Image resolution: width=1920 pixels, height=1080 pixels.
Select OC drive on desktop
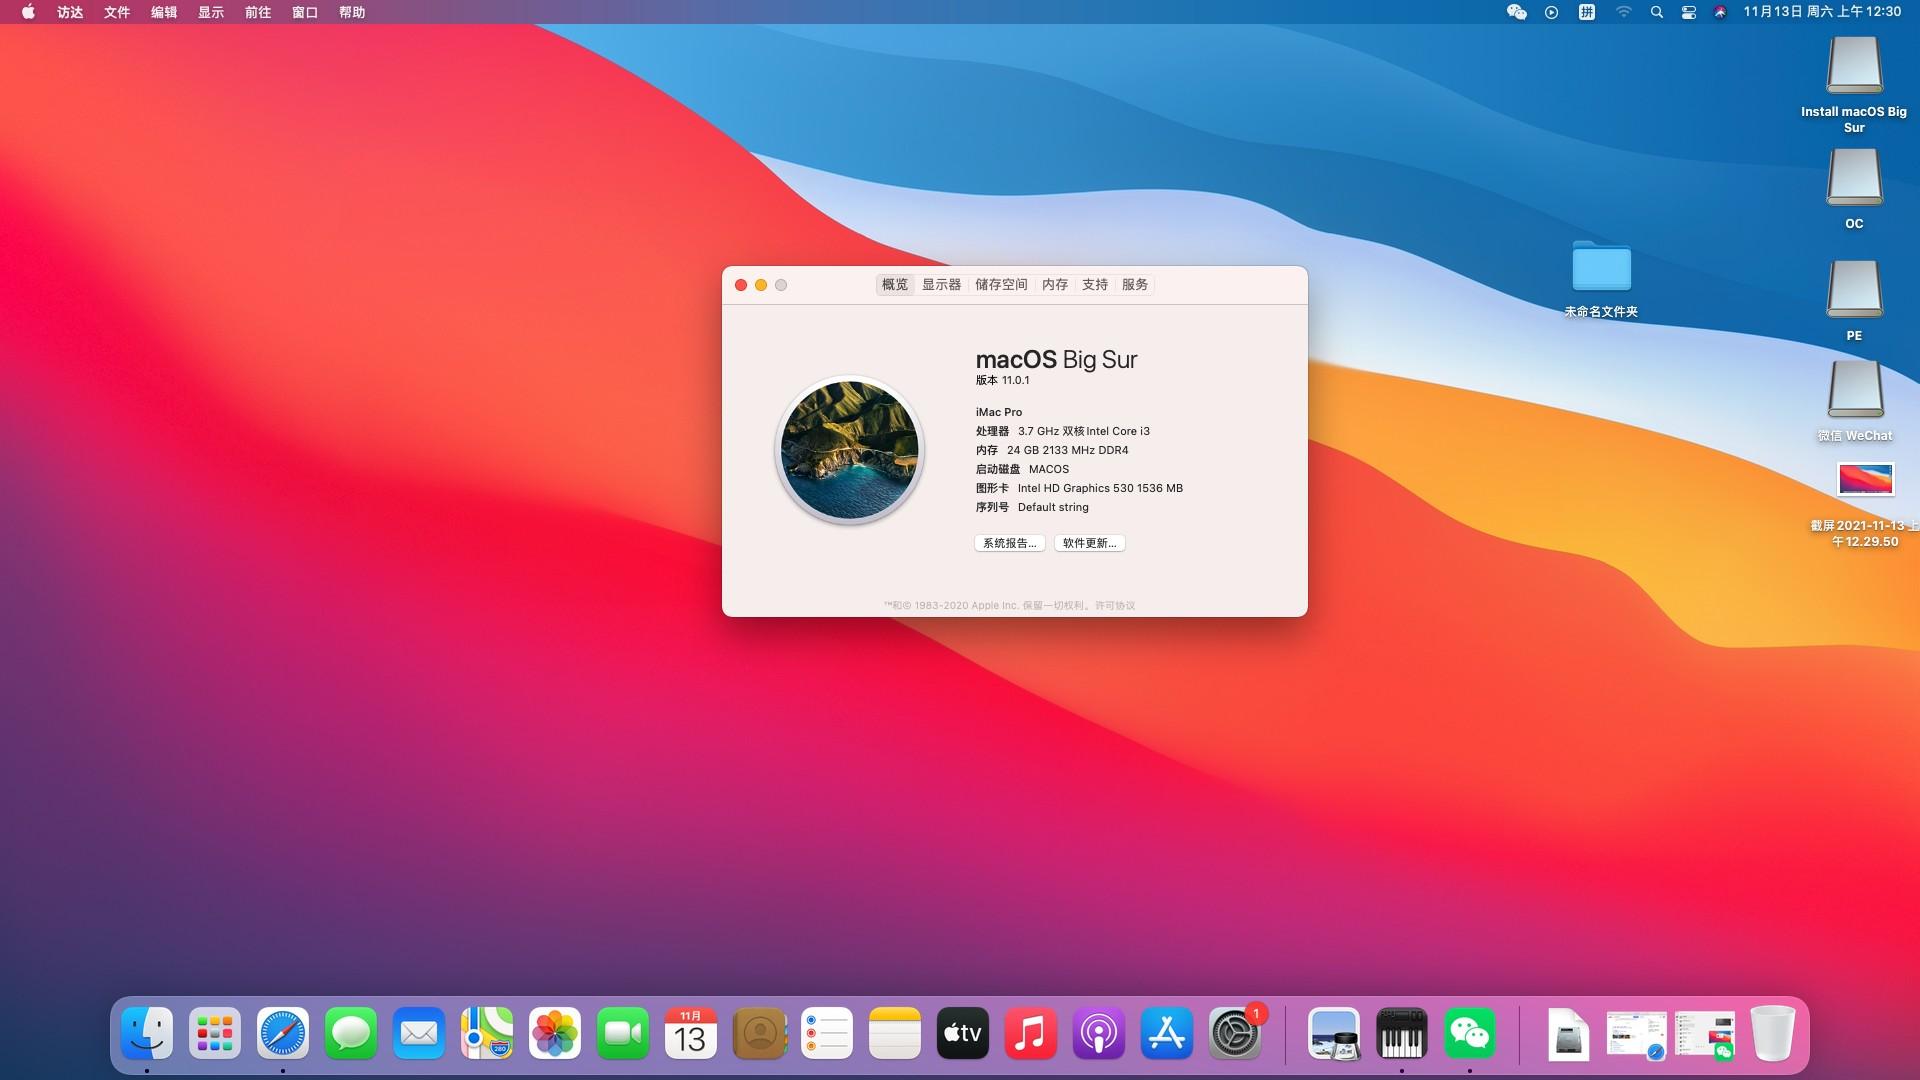(x=1854, y=177)
